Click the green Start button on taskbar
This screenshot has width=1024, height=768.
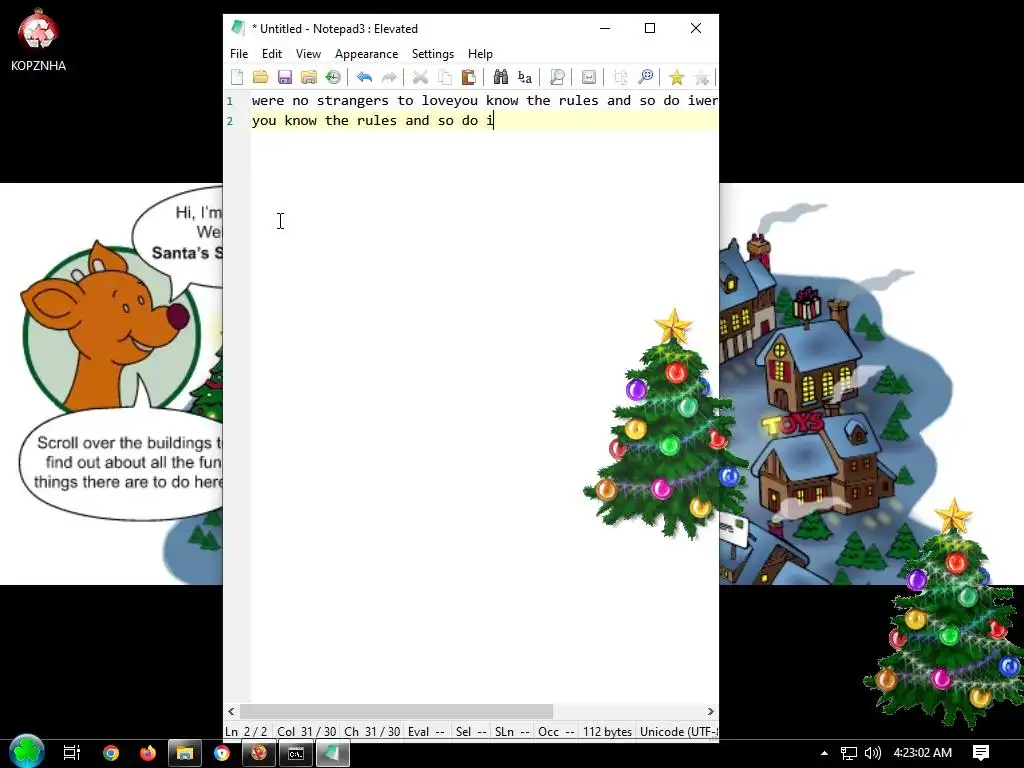pos(27,752)
